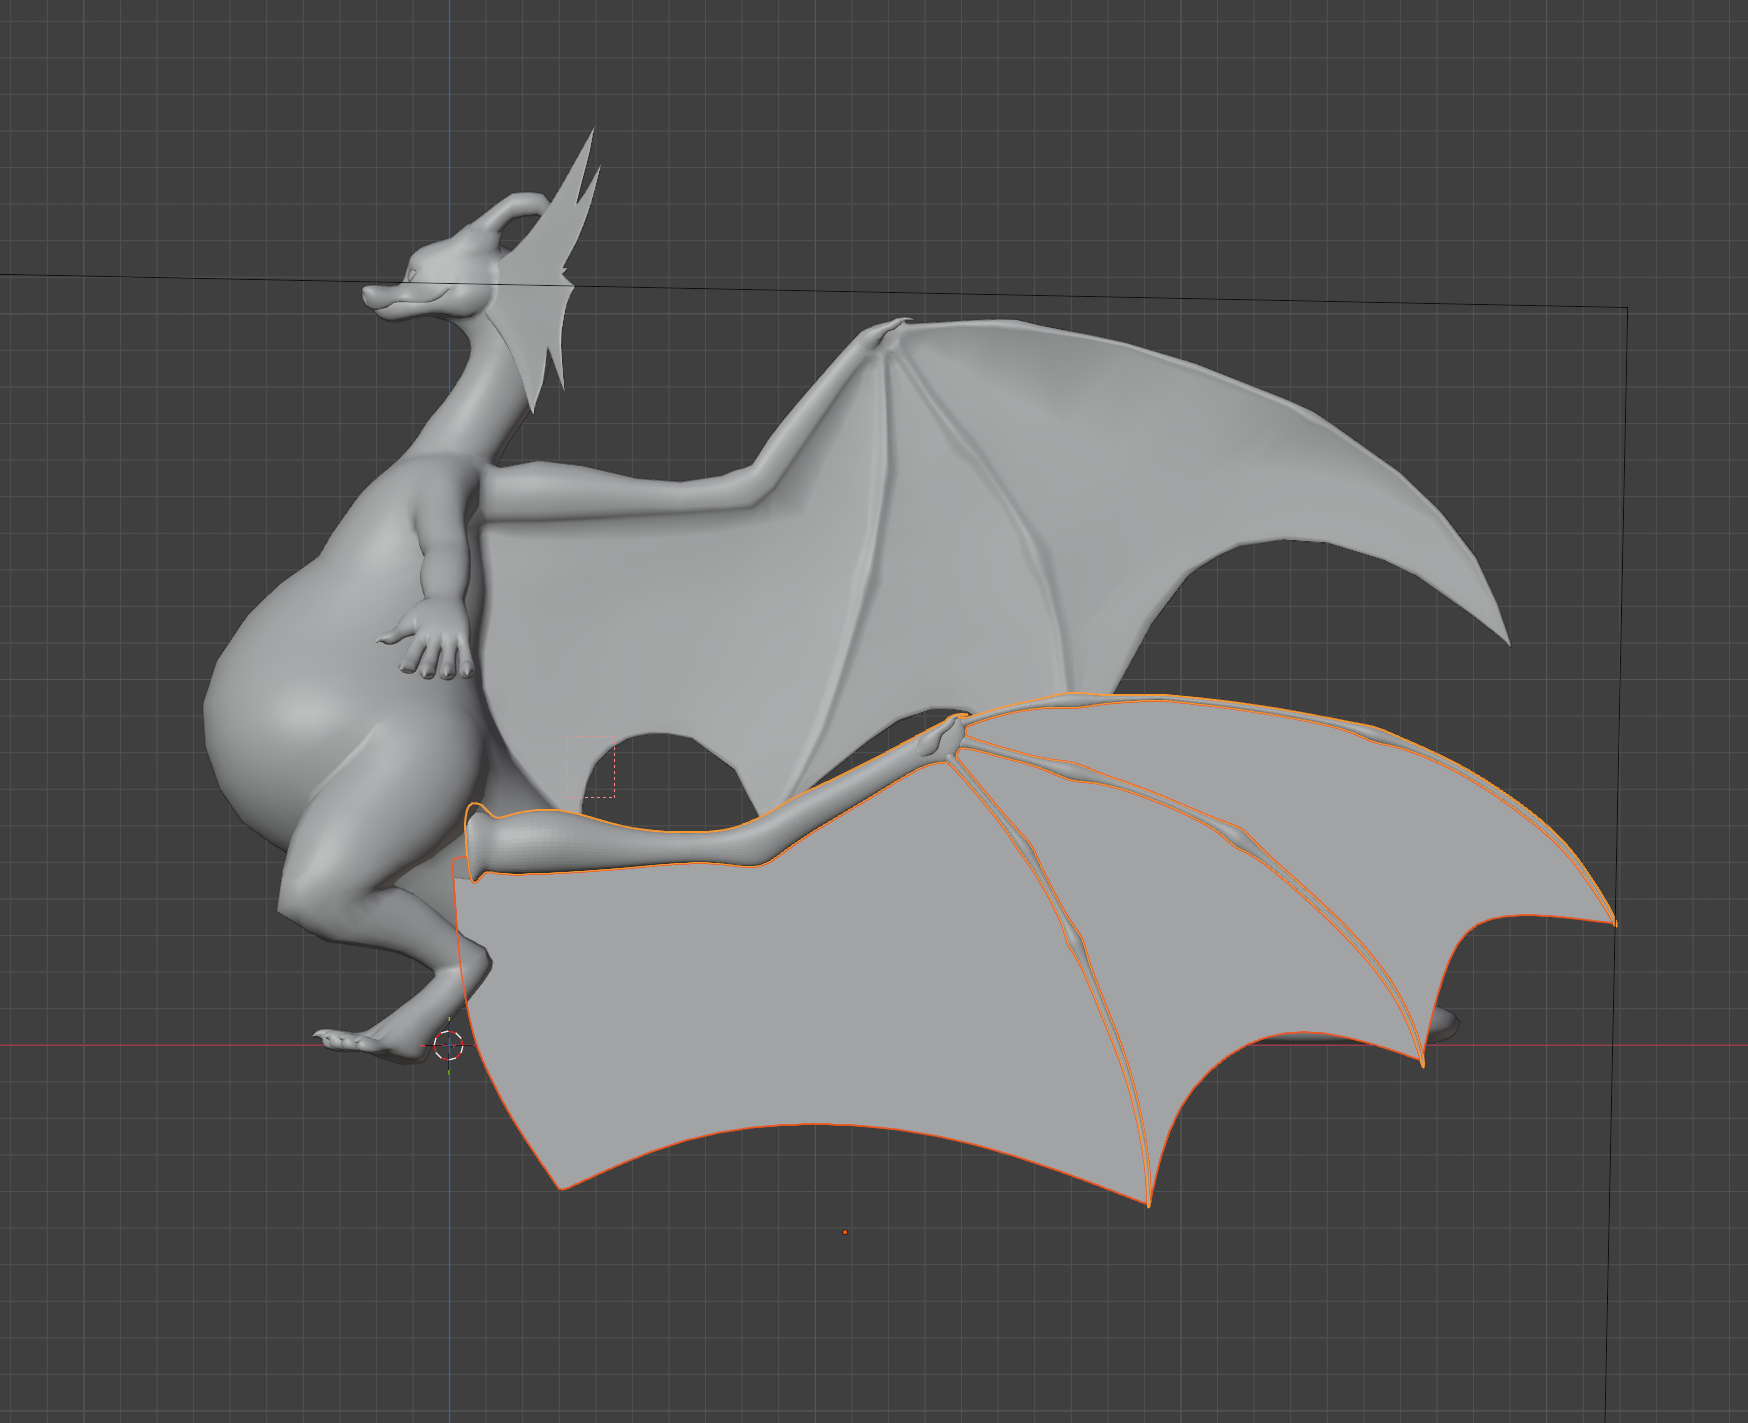This screenshot has height=1423, width=1748.
Task: Click the pointed tip of the upper wing
Action: 1506,641
